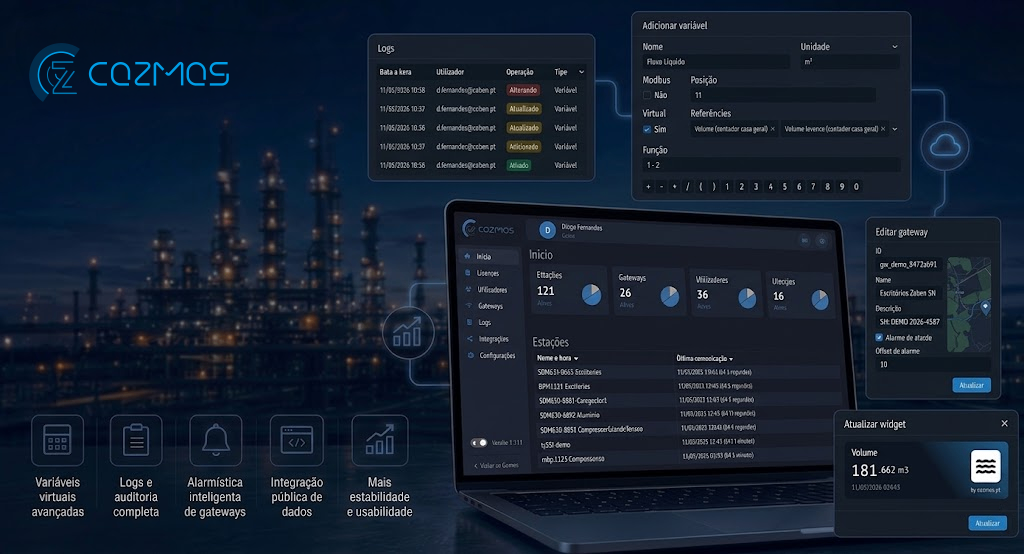Click the Alarmística inteligente bell icon
The image size is (1024, 554).
[x=216, y=440]
